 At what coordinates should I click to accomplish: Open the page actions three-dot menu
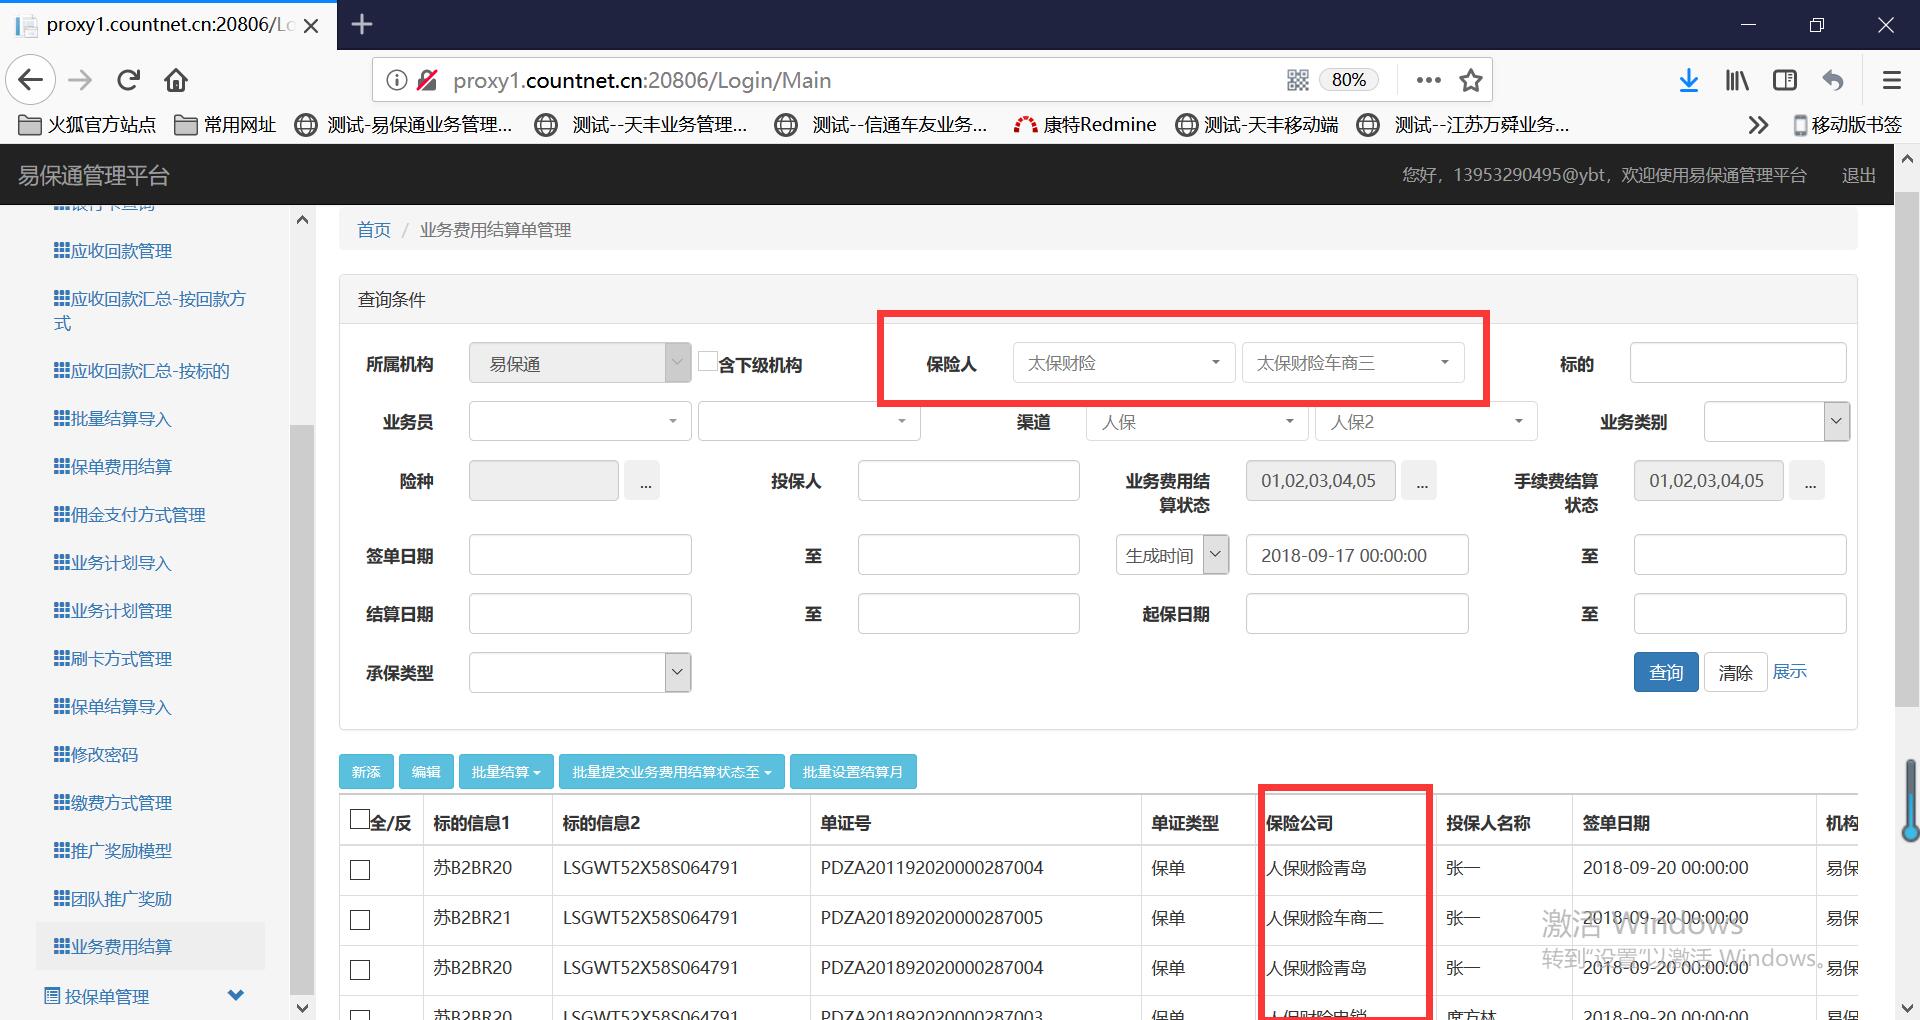(x=1429, y=80)
